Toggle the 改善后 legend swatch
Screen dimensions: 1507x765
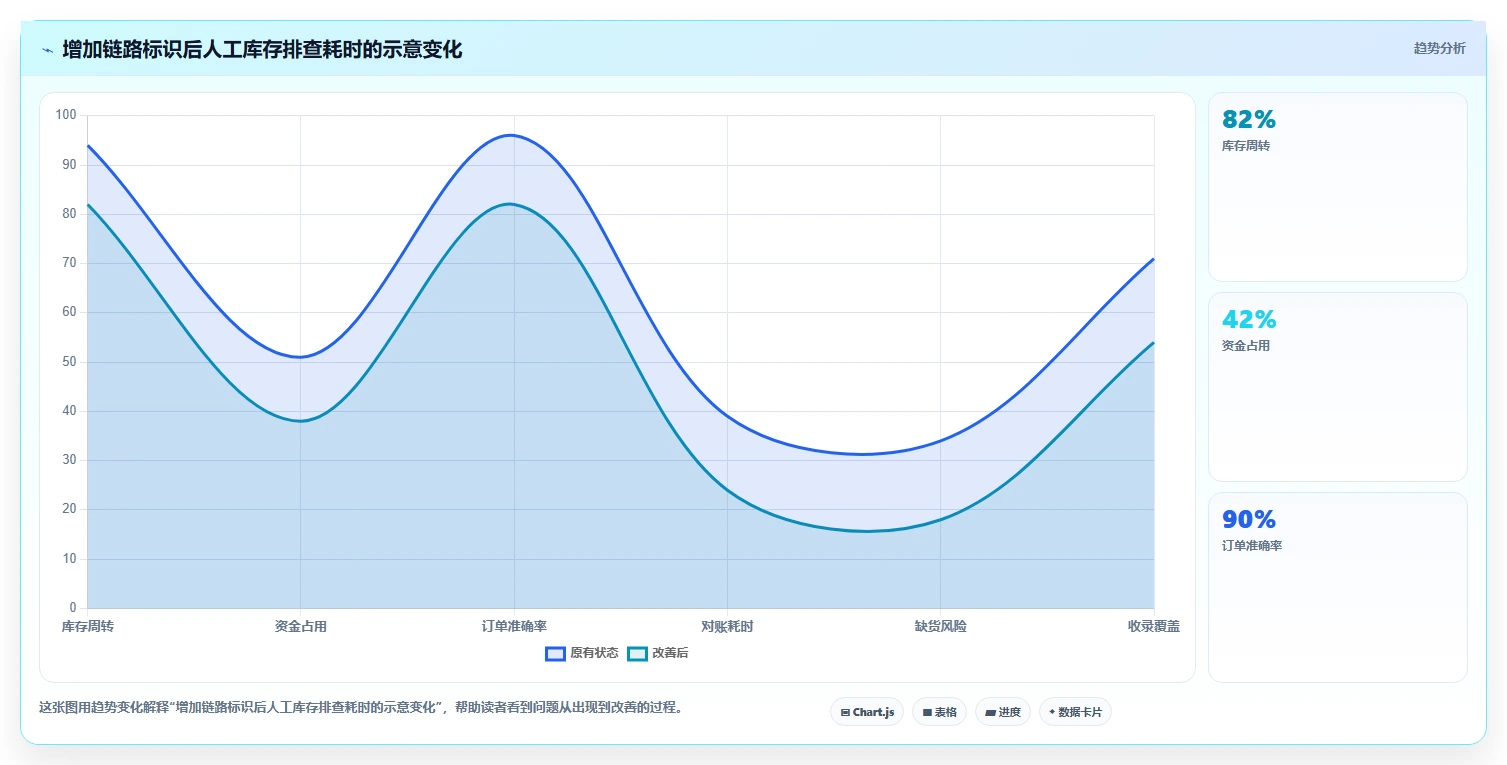coord(637,654)
